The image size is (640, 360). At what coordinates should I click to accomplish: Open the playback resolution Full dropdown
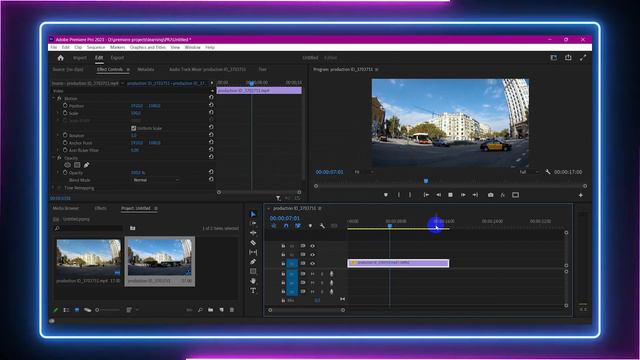tap(528, 172)
